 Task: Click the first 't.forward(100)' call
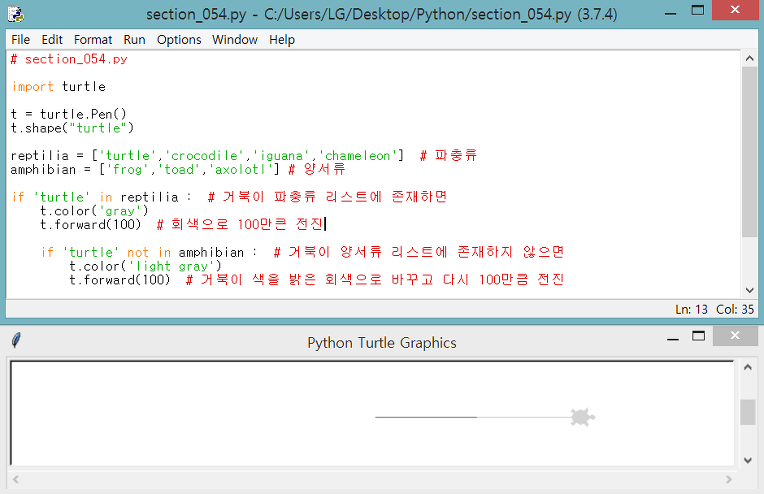[91, 225]
